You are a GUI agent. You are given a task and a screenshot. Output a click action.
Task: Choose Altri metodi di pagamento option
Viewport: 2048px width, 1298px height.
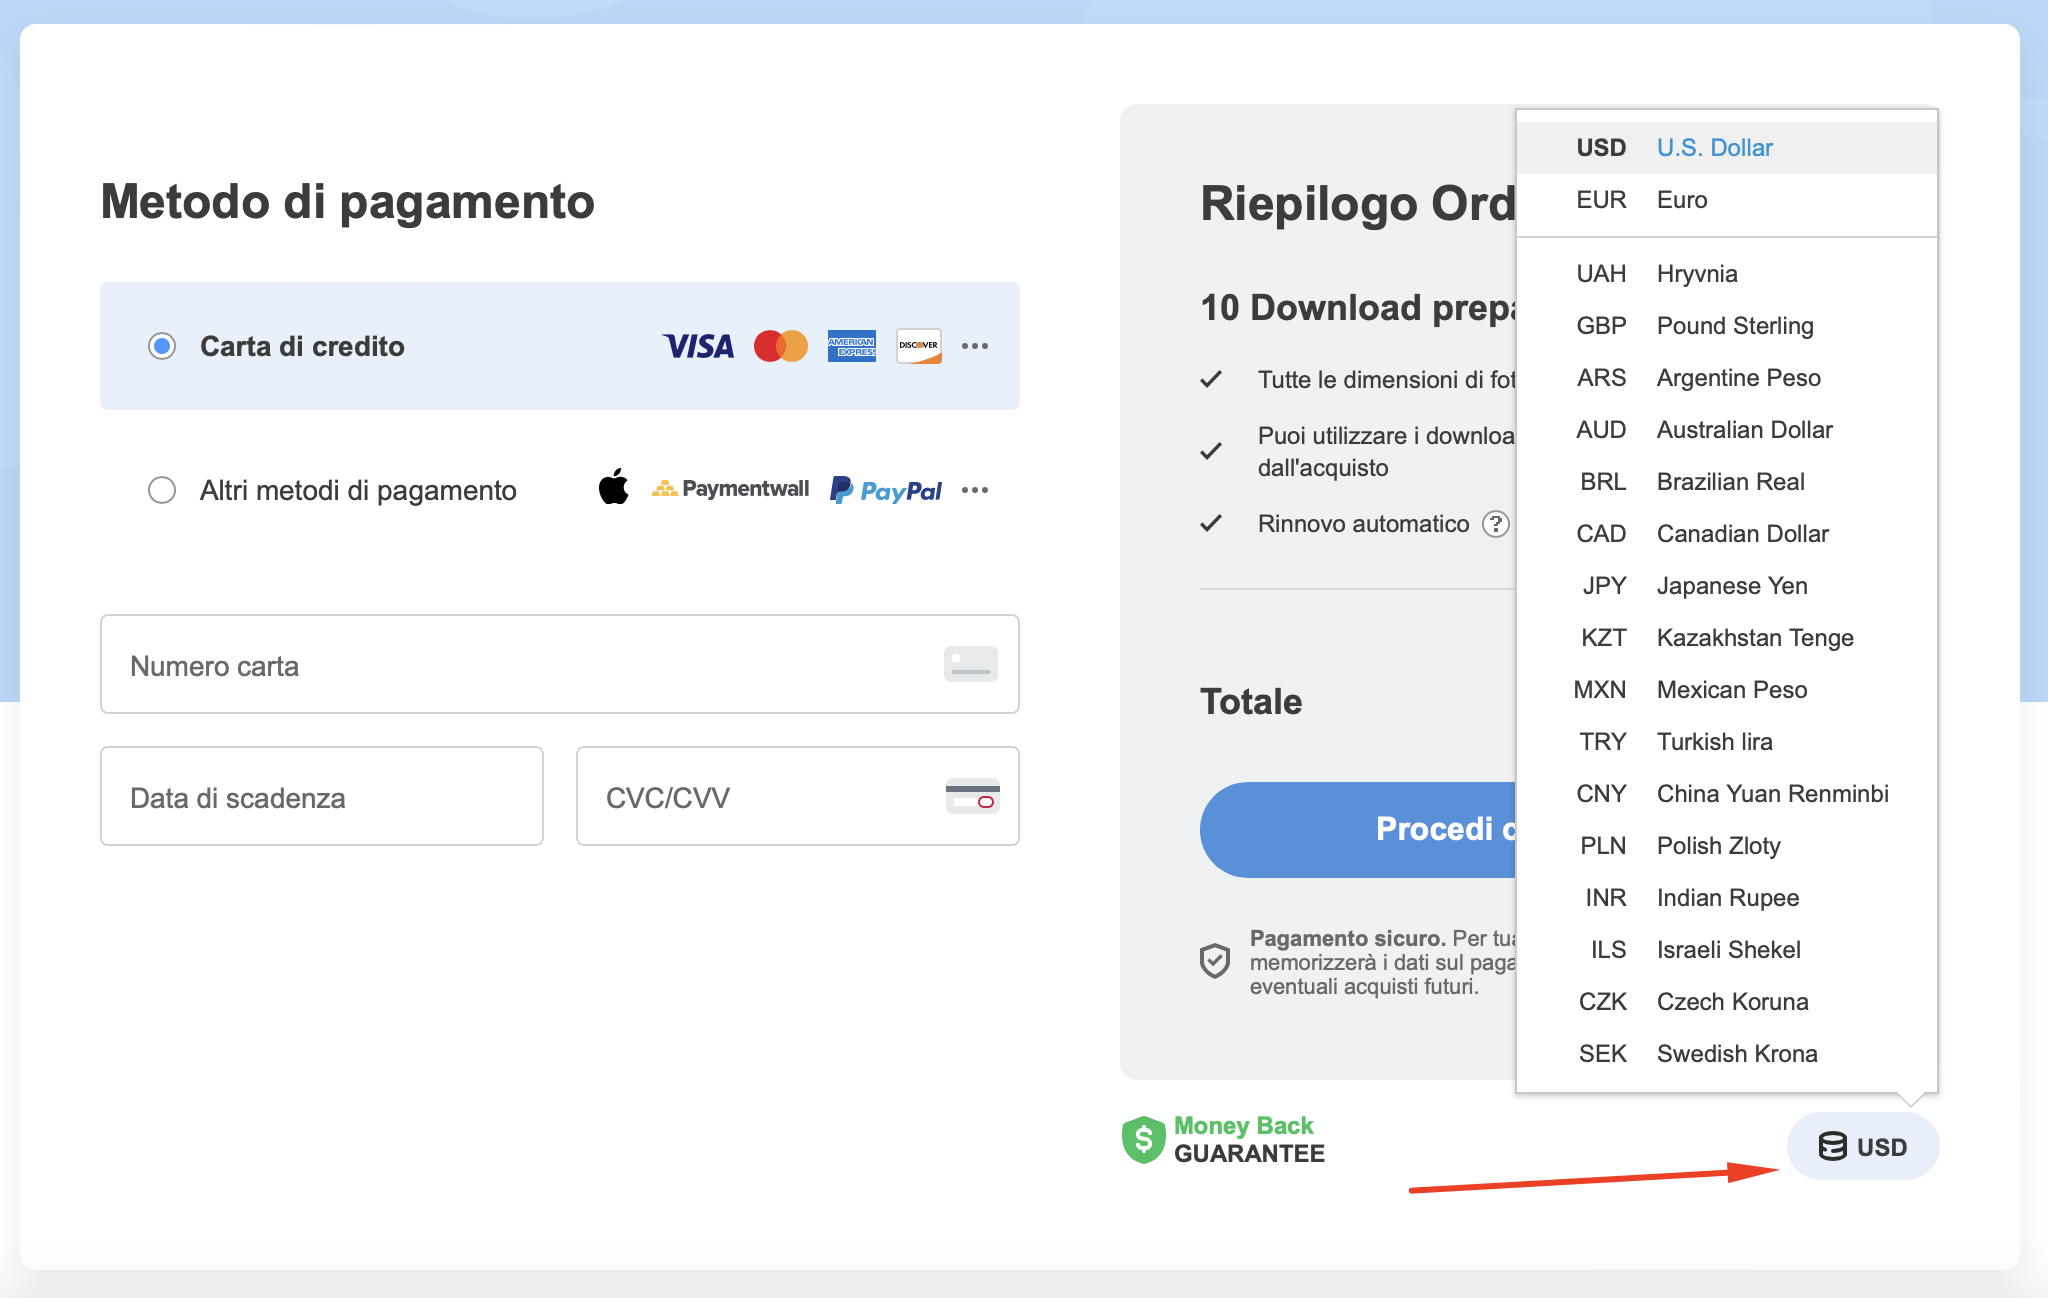point(161,490)
